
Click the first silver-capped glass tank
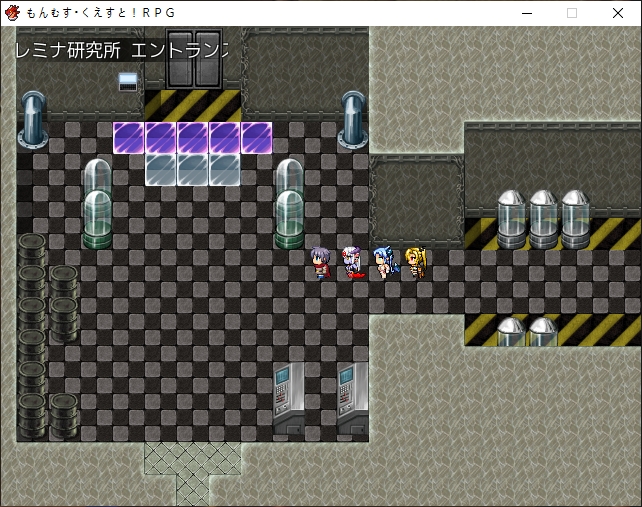(x=511, y=220)
